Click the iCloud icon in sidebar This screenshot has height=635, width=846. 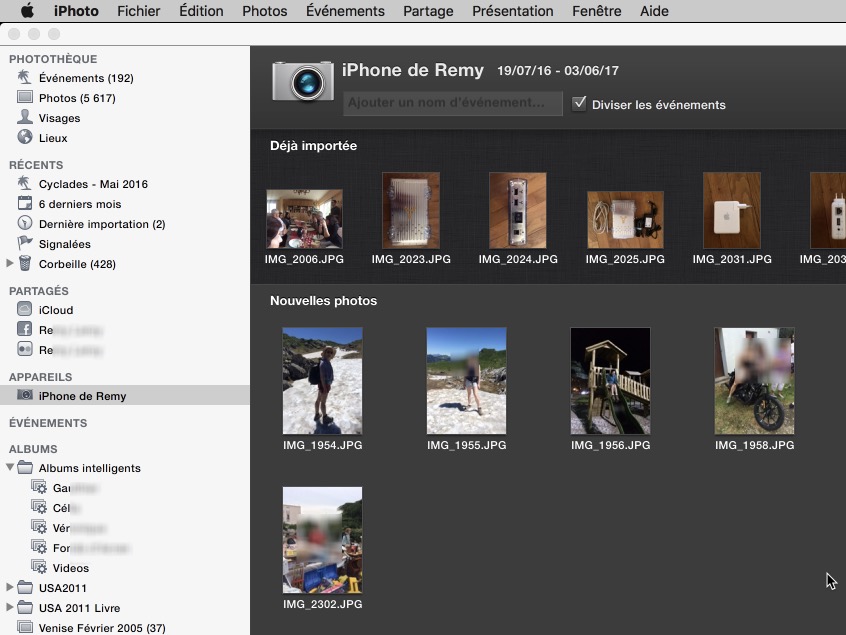click(24, 309)
